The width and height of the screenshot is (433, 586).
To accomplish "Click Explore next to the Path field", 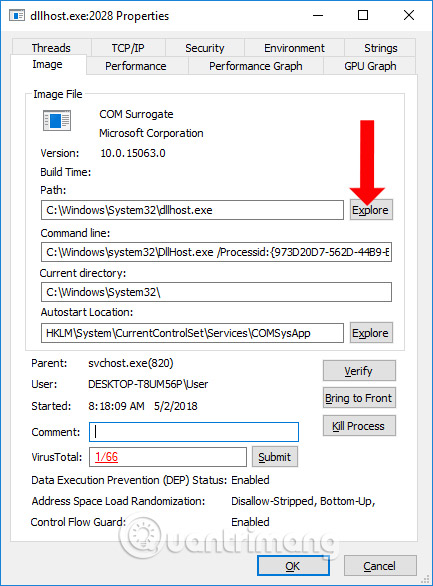I will click(371, 210).
